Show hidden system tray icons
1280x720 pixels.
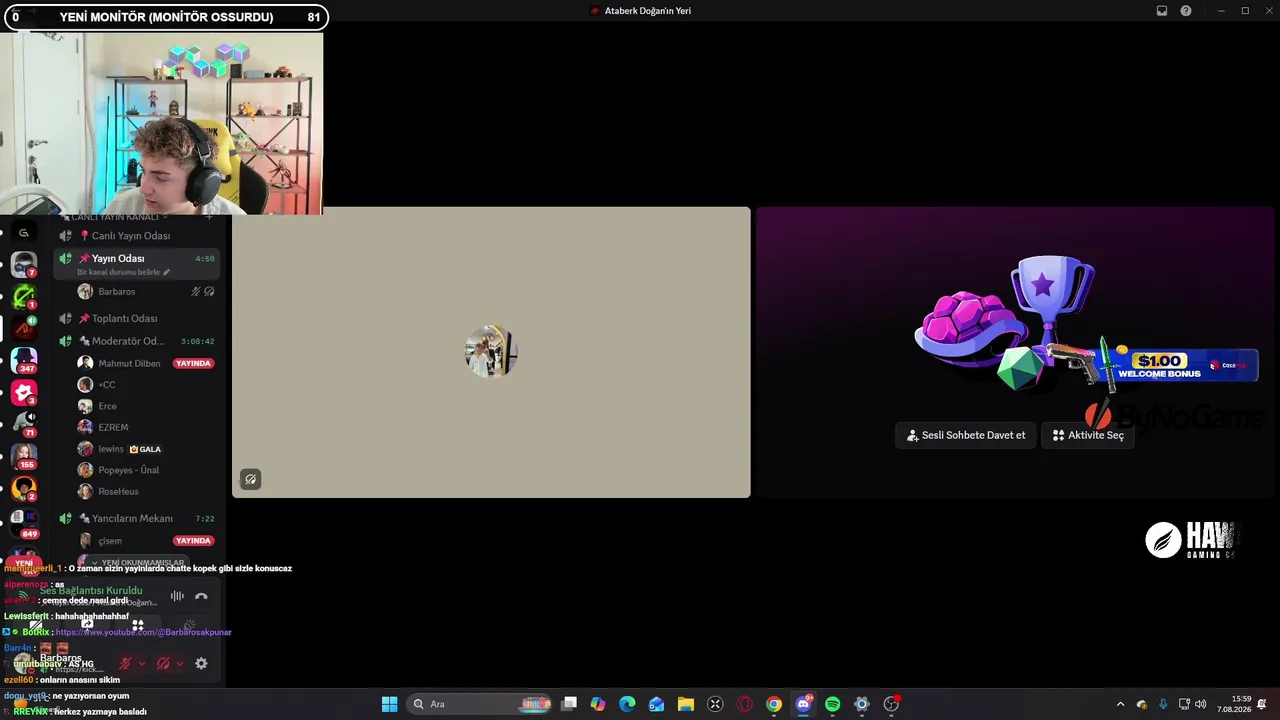[x=1120, y=704]
